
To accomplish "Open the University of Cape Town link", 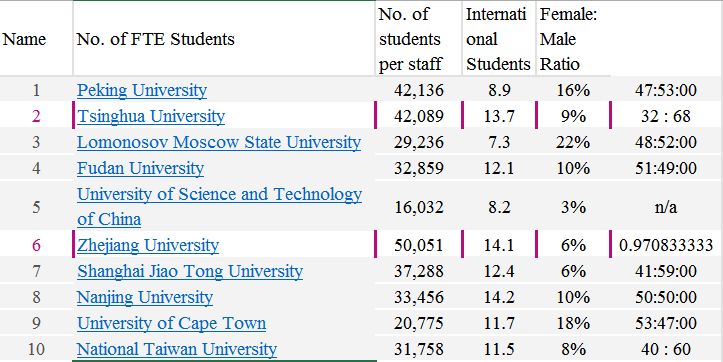I will (171, 323).
